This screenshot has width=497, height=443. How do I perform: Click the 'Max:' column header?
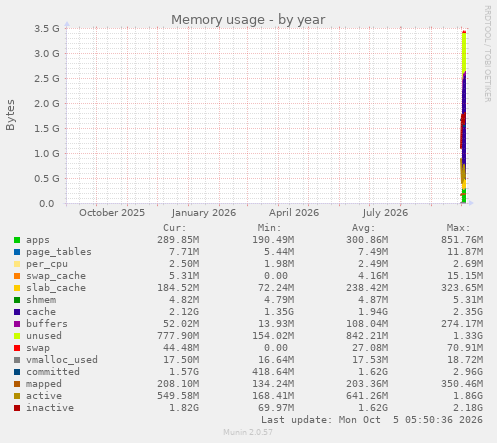pyautogui.click(x=458, y=228)
